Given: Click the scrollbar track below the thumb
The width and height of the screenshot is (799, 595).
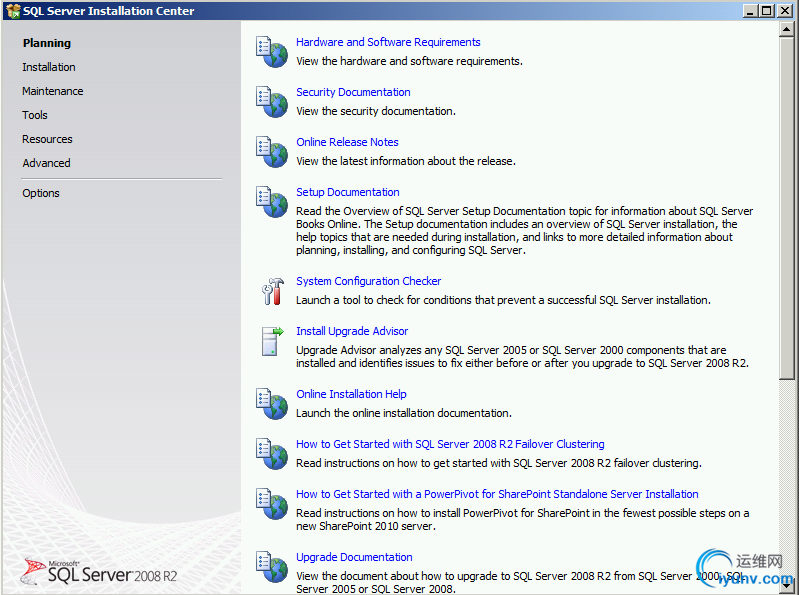Looking at the screenshot, I should tap(786, 479).
